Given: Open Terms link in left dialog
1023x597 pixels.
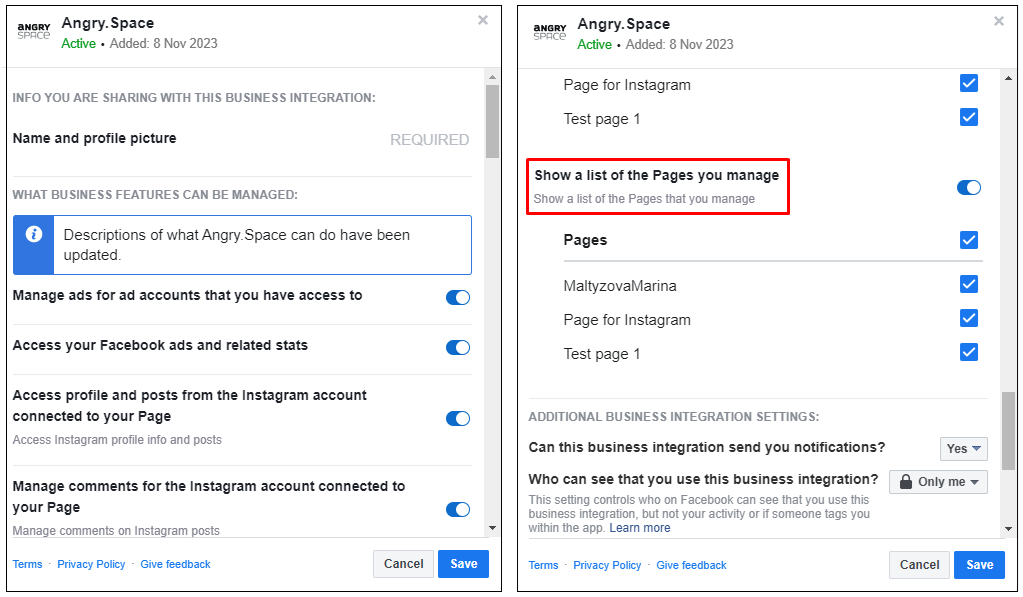Looking at the screenshot, I should (27, 564).
